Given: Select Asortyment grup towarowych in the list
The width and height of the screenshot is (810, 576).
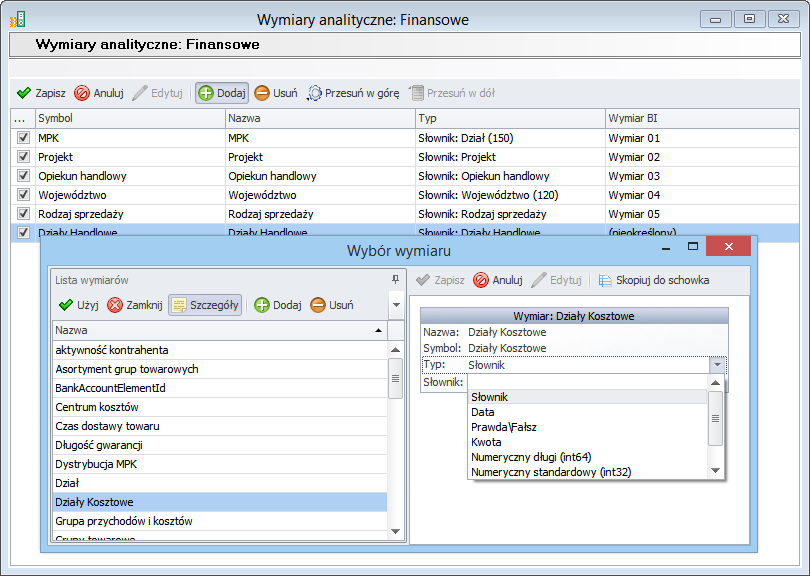Looking at the screenshot, I should (220, 369).
